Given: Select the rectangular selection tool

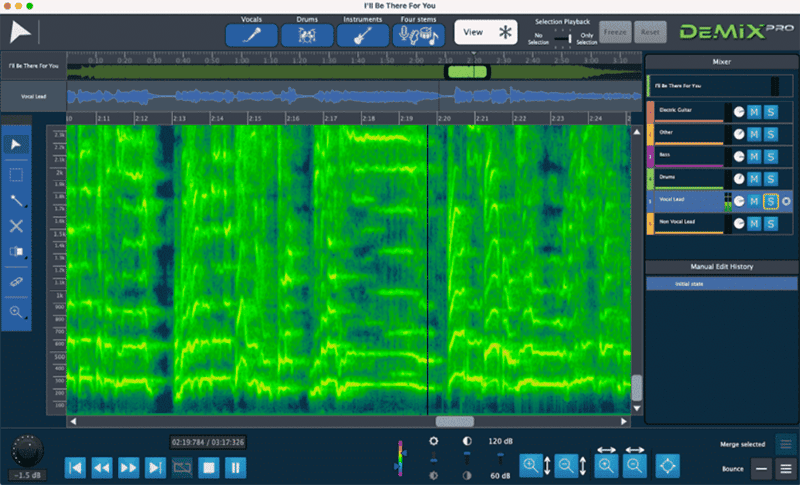Looking at the screenshot, I should [x=16, y=175].
